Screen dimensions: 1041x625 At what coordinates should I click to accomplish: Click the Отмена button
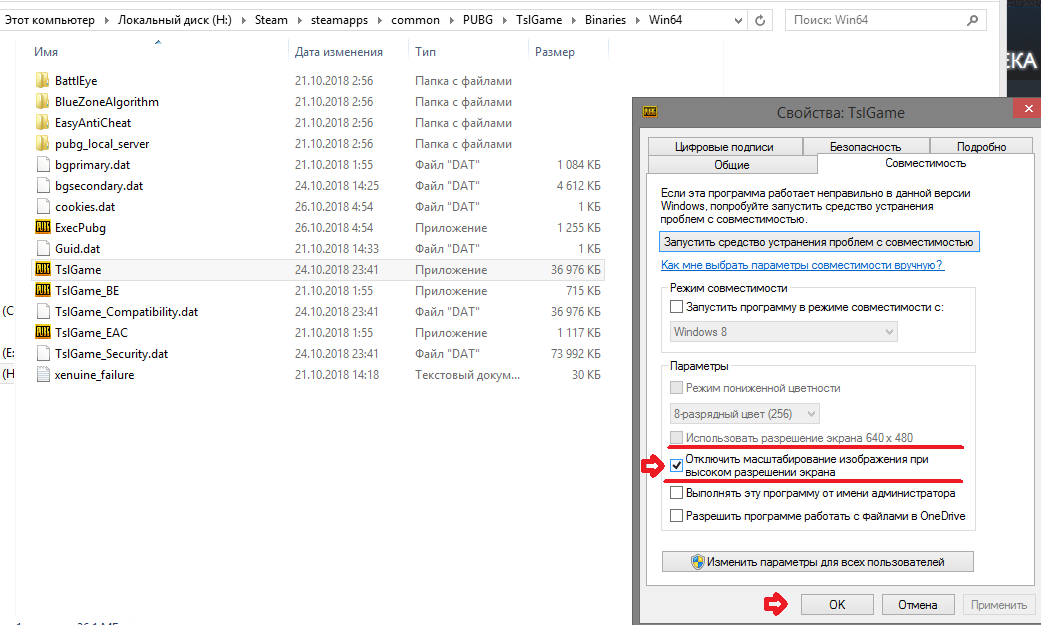[x=918, y=604]
